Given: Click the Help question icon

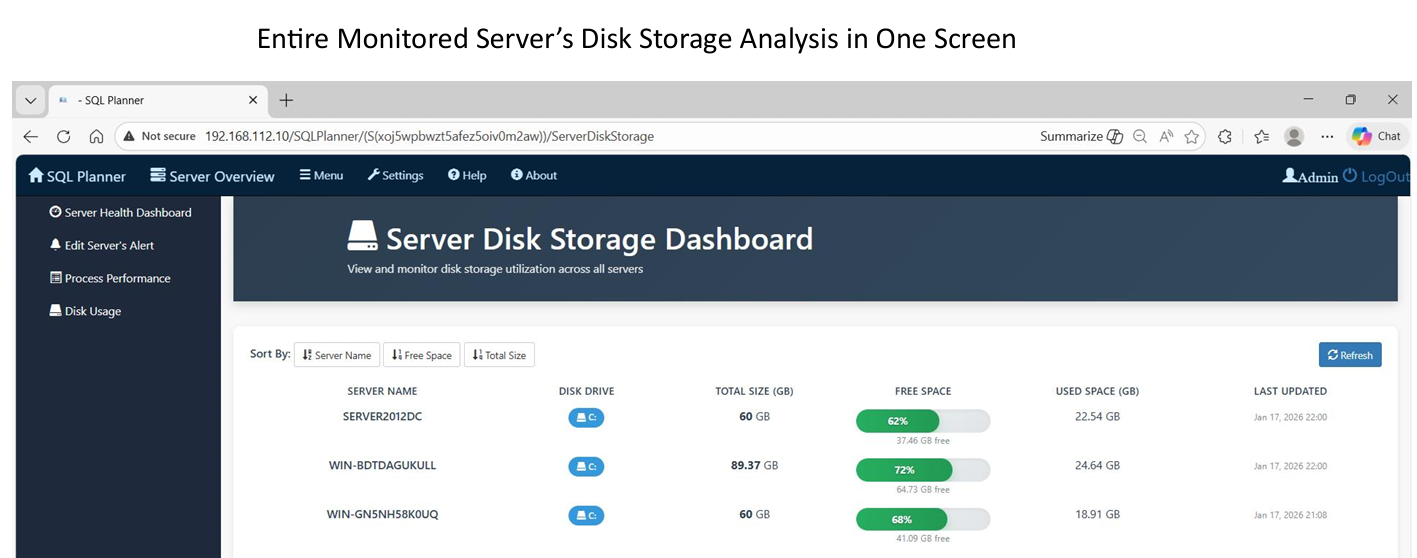Looking at the screenshot, I should tap(453, 175).
